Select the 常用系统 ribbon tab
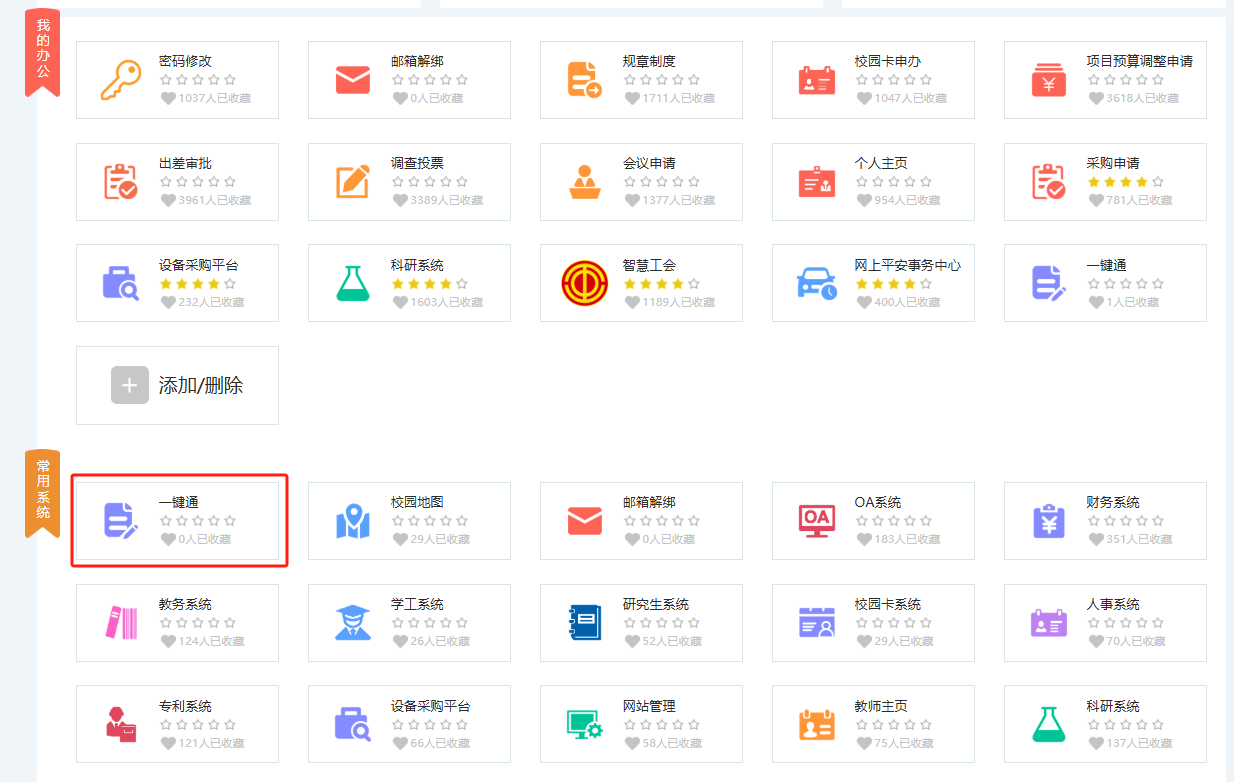Viewport: 1234px width, 782px height. click(42, 492)
